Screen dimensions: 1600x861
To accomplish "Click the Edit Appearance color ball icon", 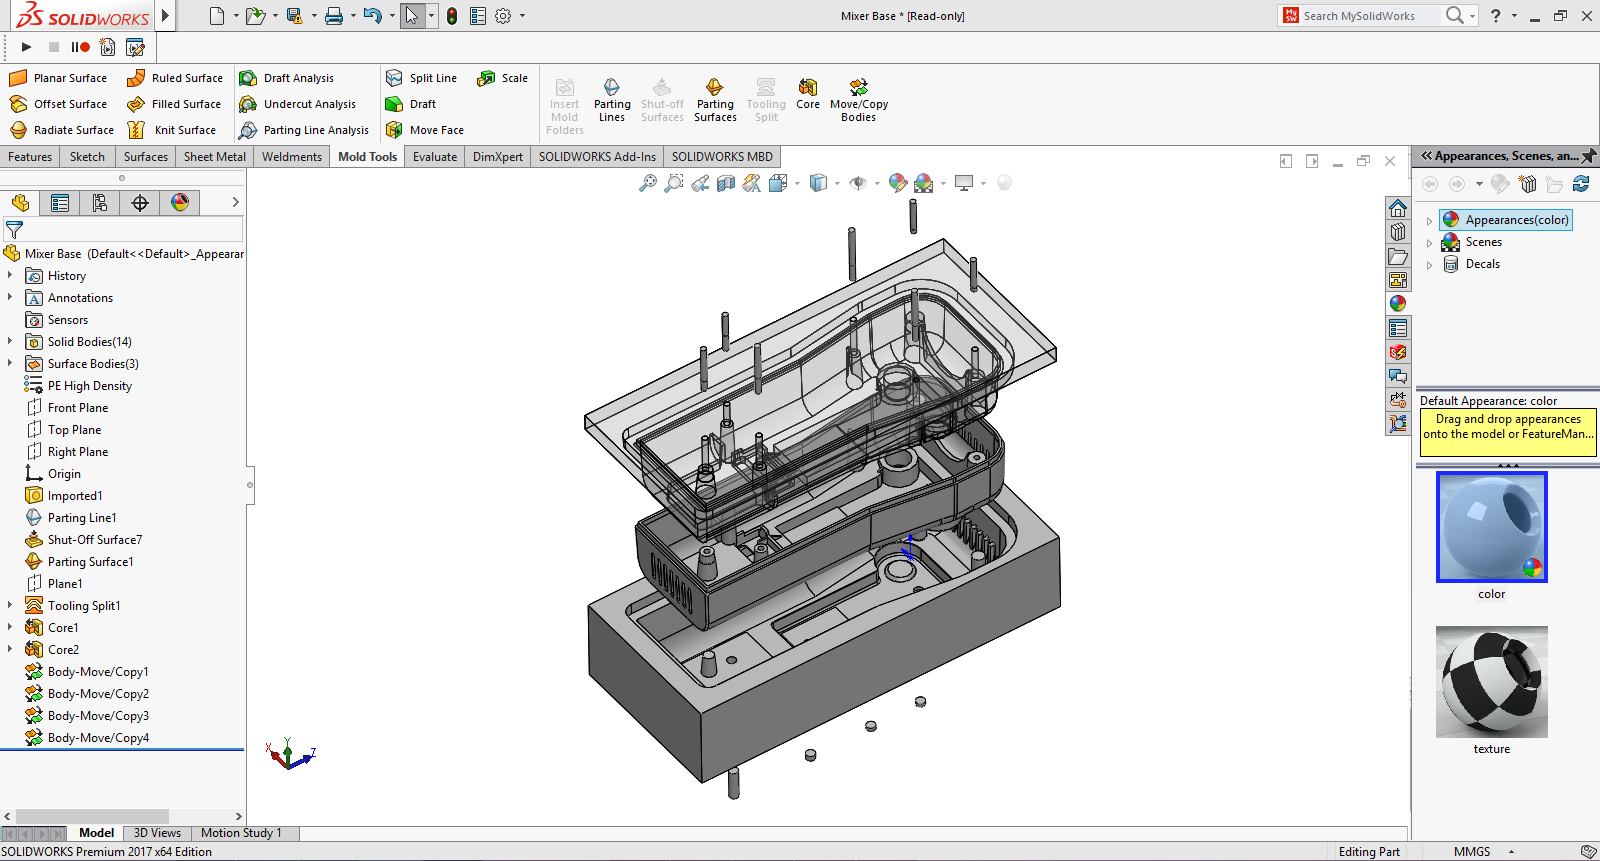I will coord(898,183).
